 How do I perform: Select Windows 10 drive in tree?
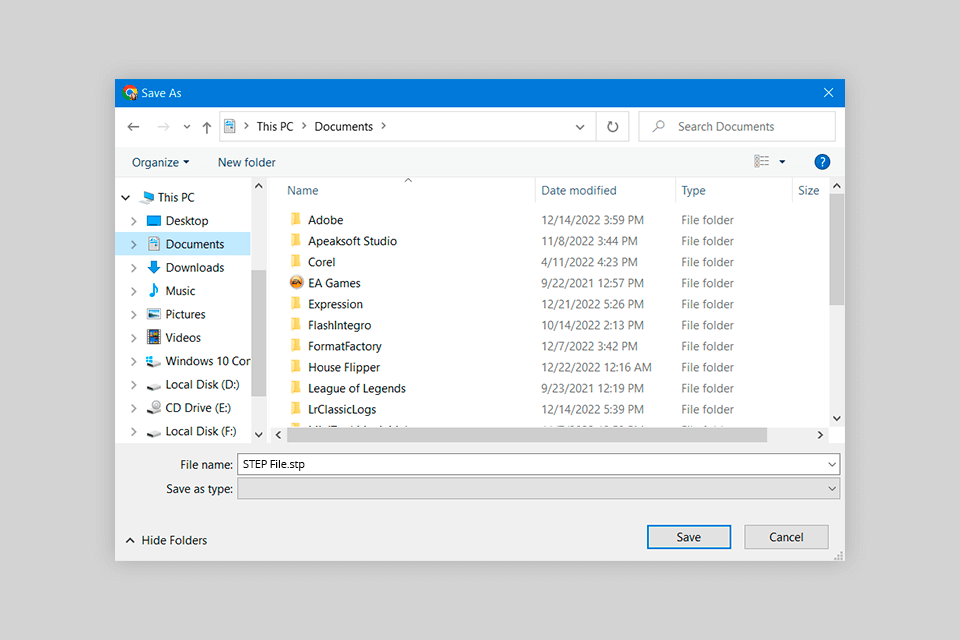point(208,361)
